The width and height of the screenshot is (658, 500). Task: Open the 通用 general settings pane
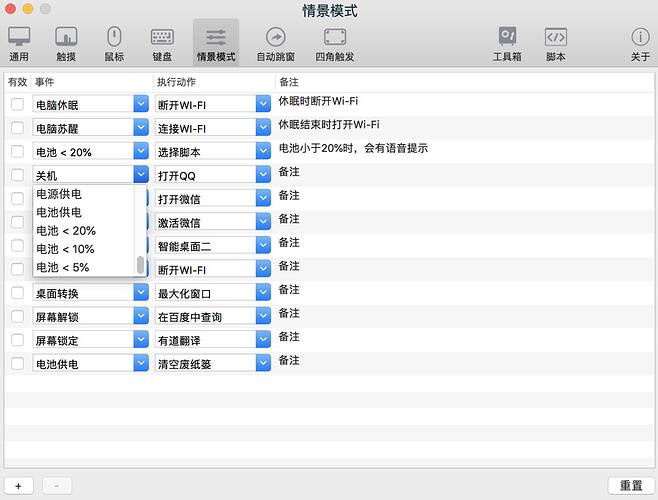[19, 43]
